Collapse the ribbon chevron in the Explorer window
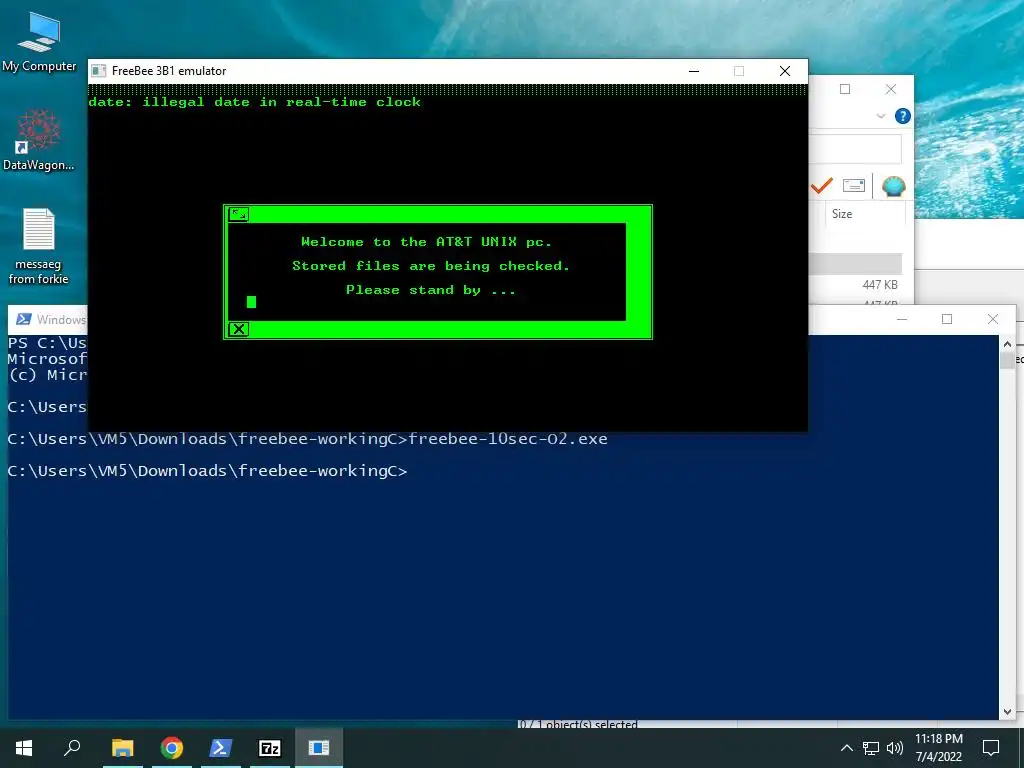 click(880, 116)
